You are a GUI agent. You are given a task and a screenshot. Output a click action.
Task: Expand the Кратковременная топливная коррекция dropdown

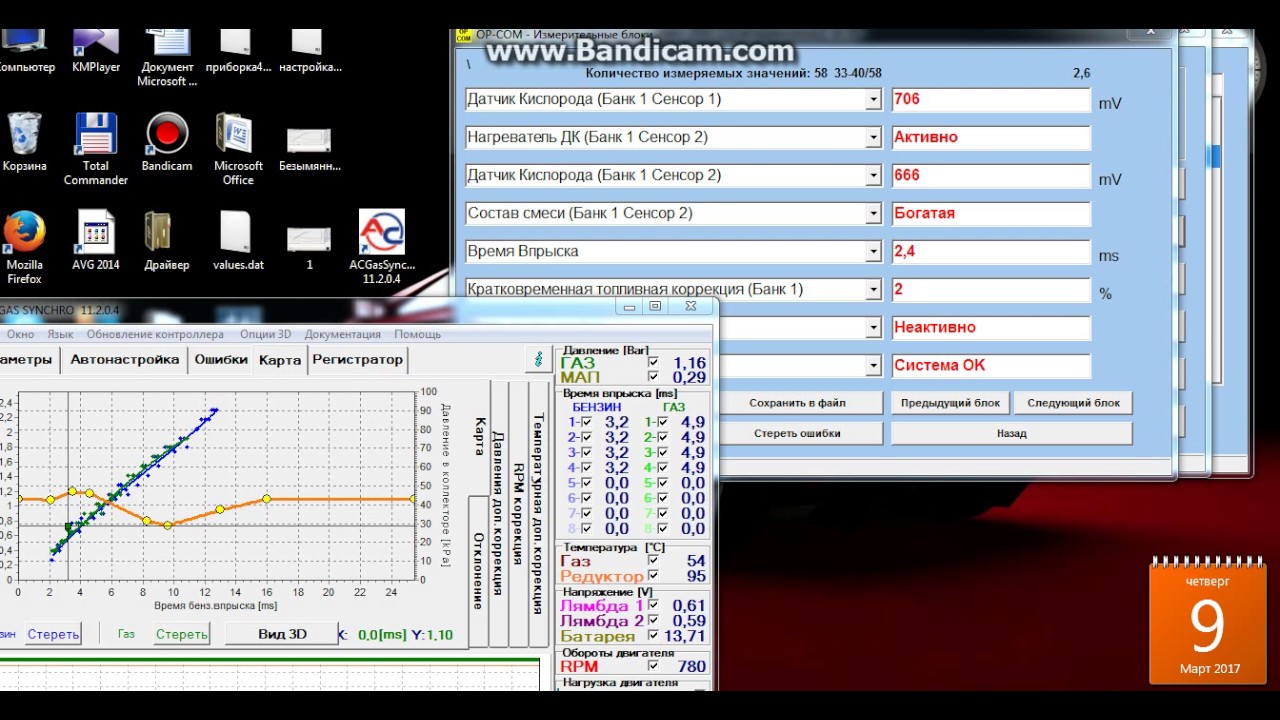pyautogui.click(x=873, y=290)
